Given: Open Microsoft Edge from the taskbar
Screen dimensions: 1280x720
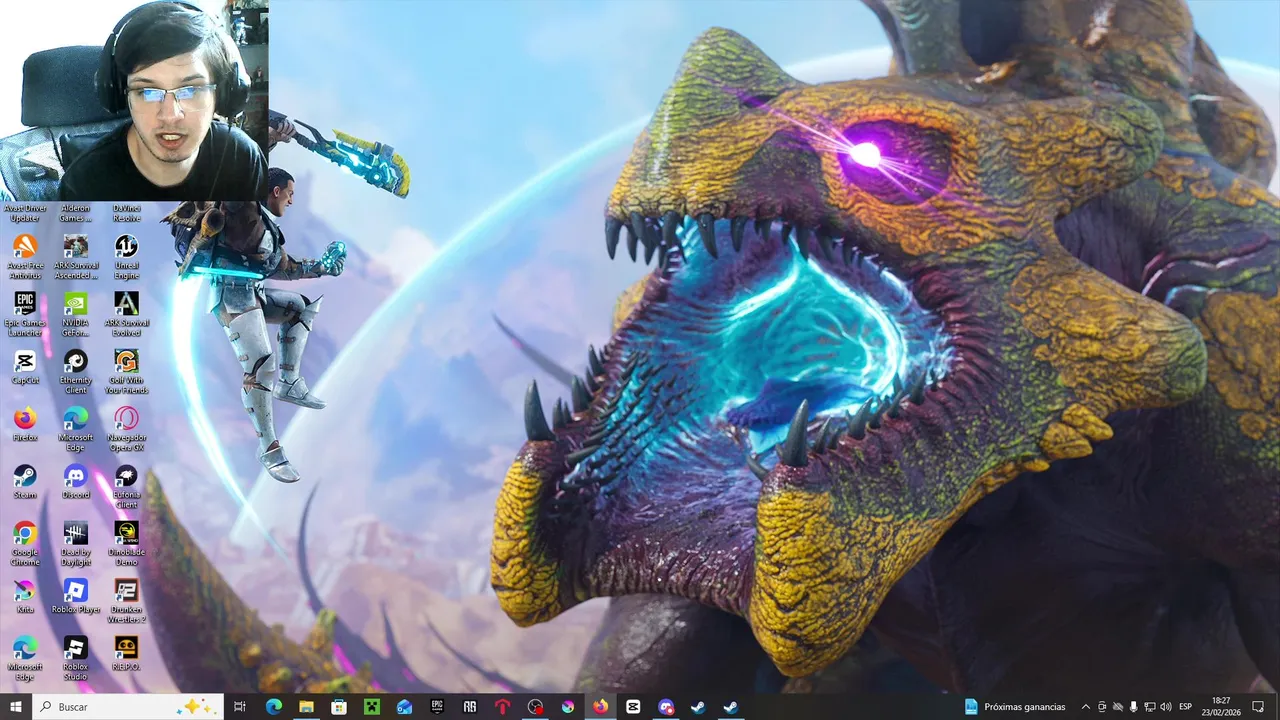Looking at the screenshot, I should click(x=273, y=706).
